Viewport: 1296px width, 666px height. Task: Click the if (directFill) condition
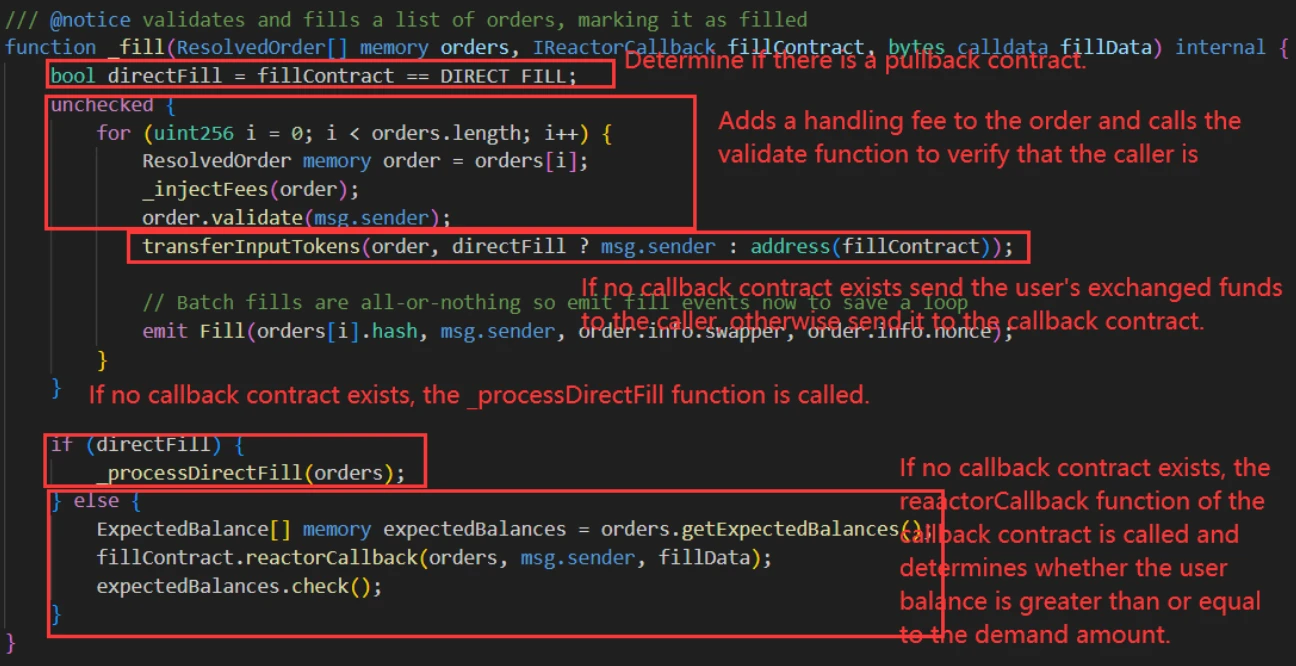[x=147, y=444]
